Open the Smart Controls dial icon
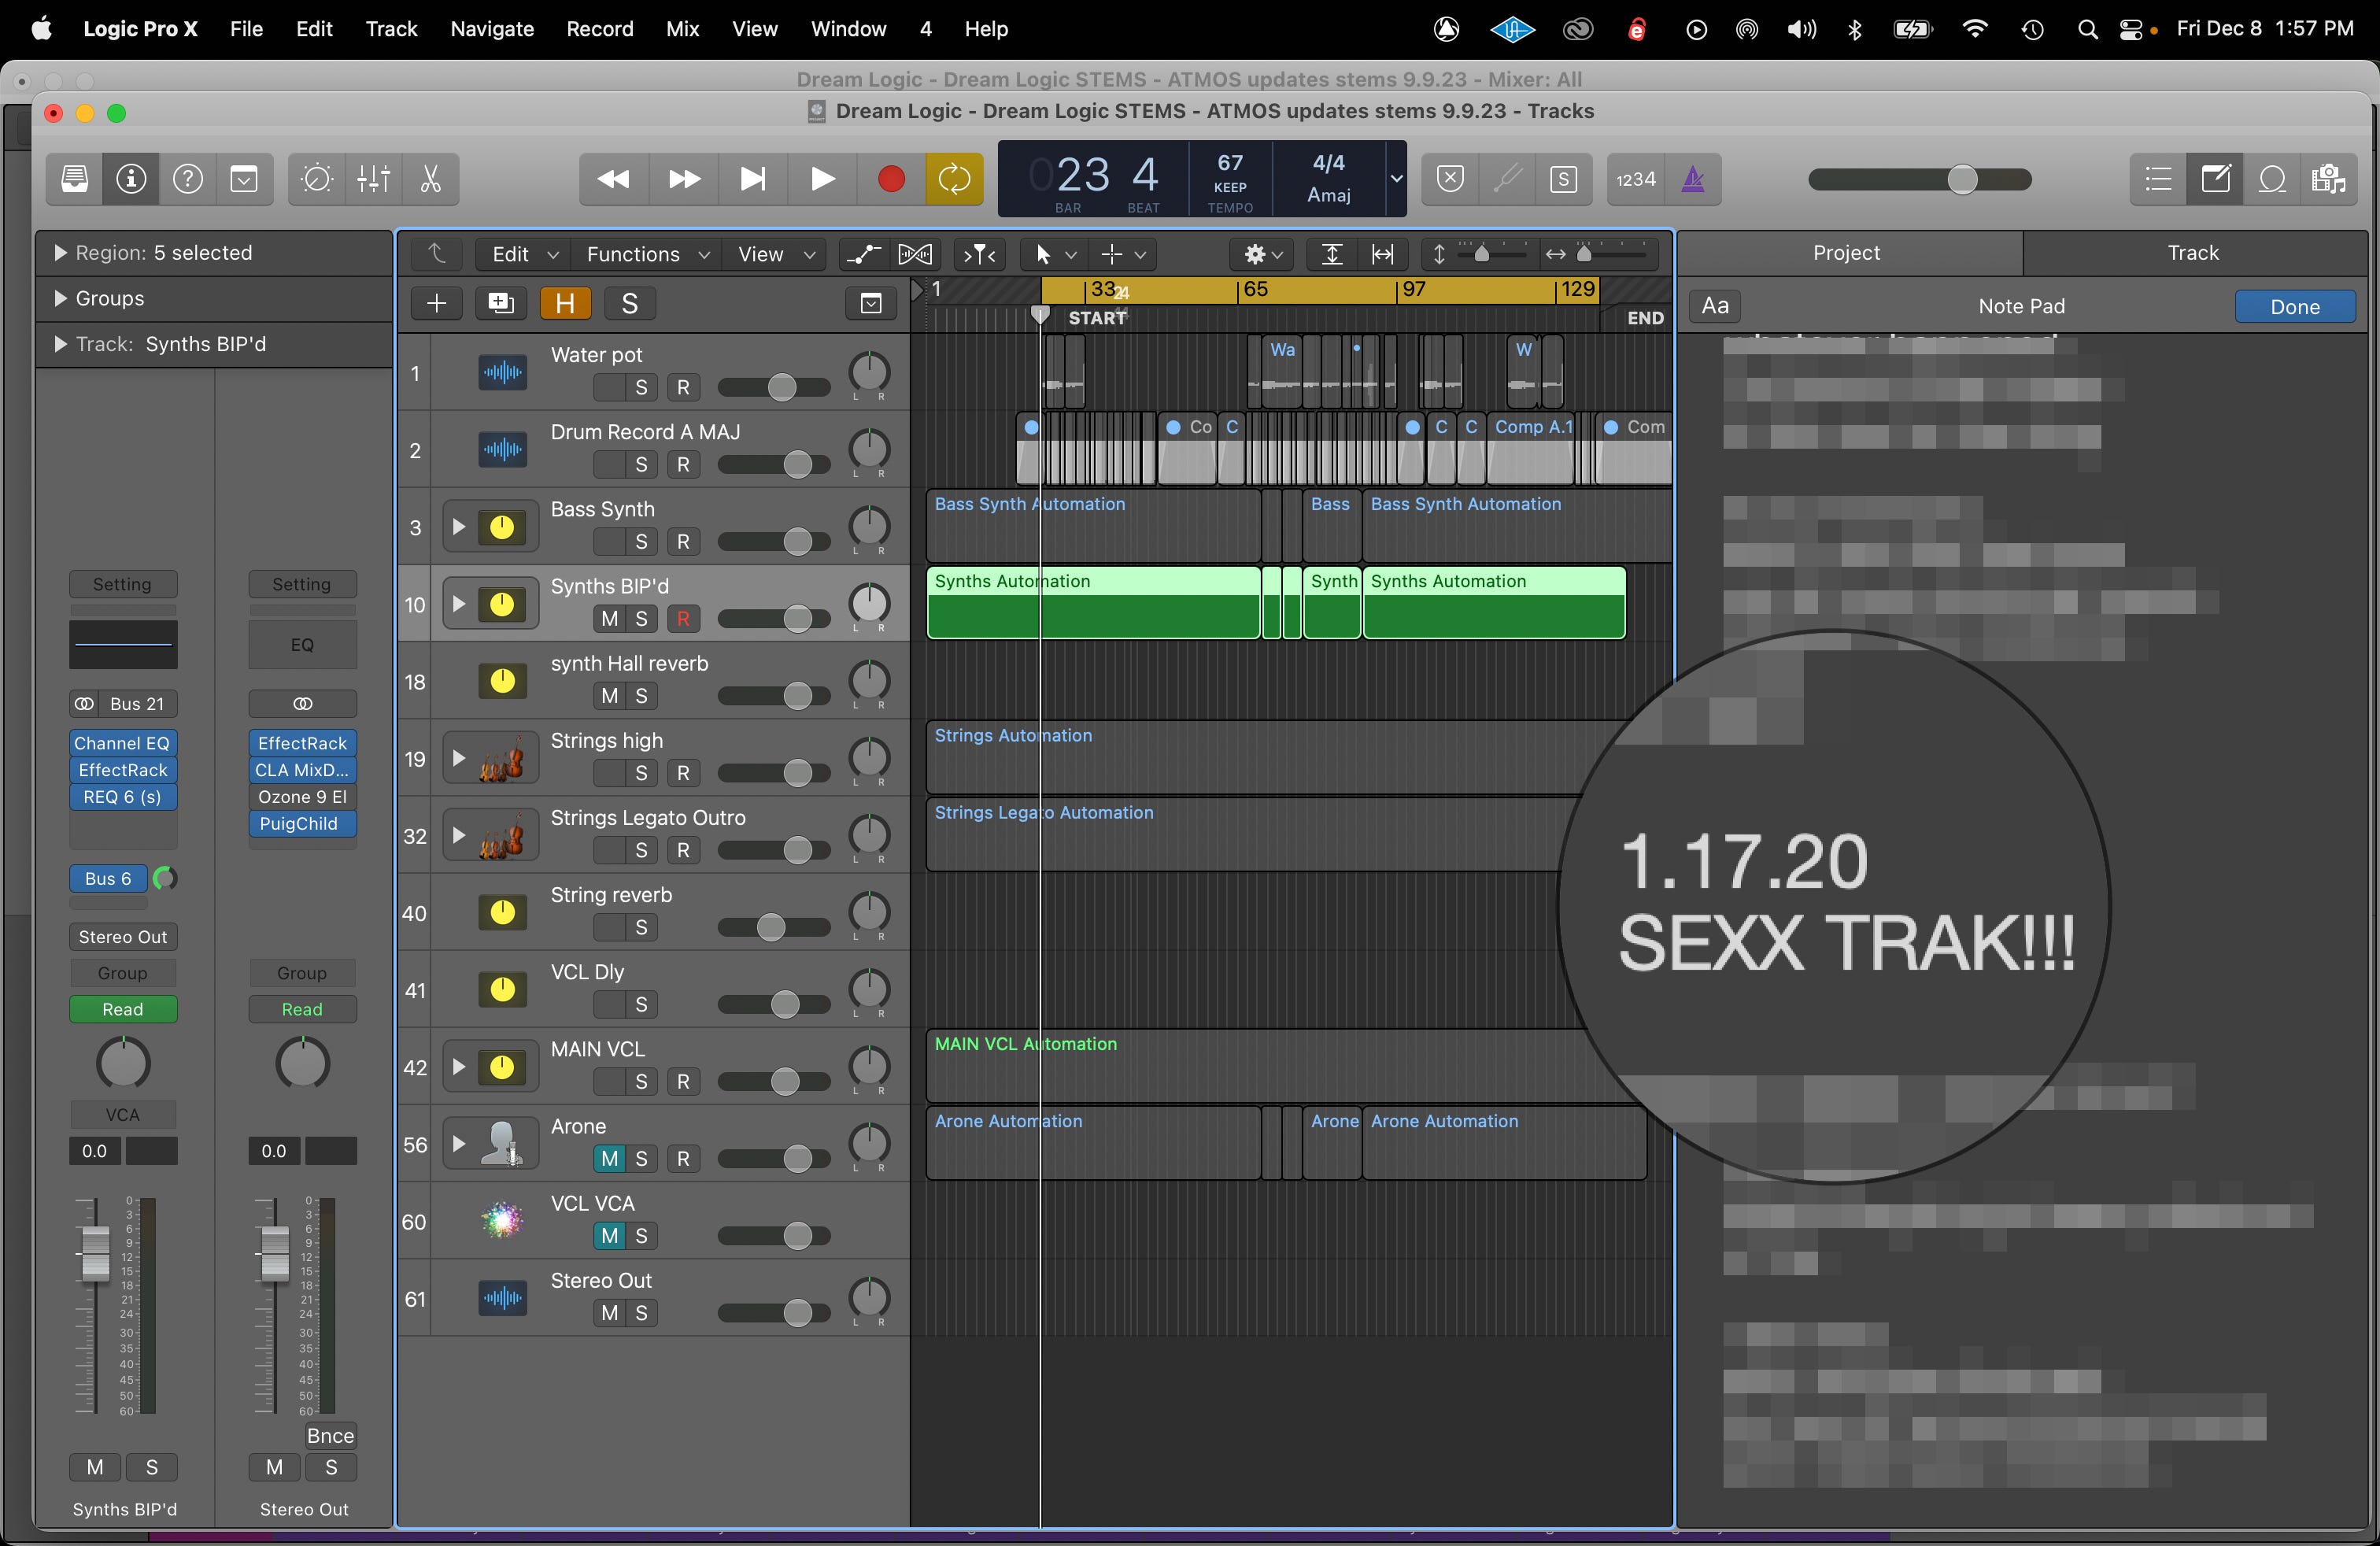This screenshot has height=1546, width=2380. pos(316,179)
